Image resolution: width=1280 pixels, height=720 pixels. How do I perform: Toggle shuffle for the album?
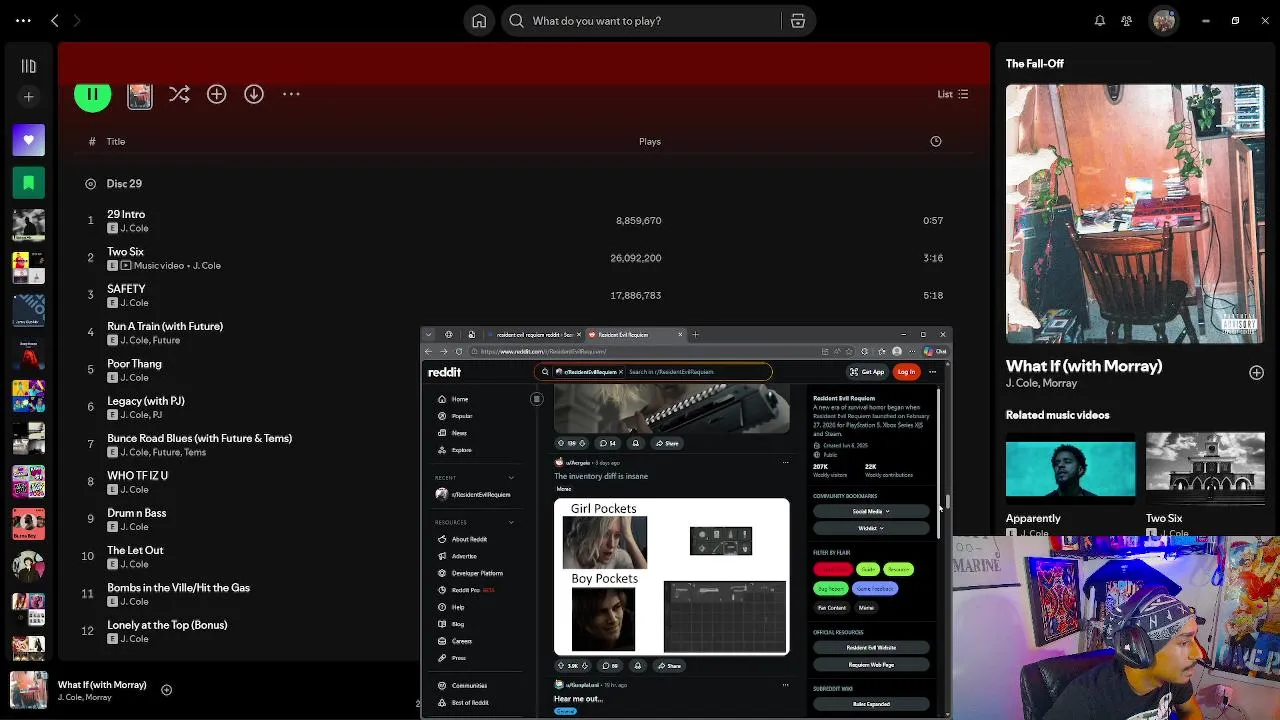coord(179,94)
